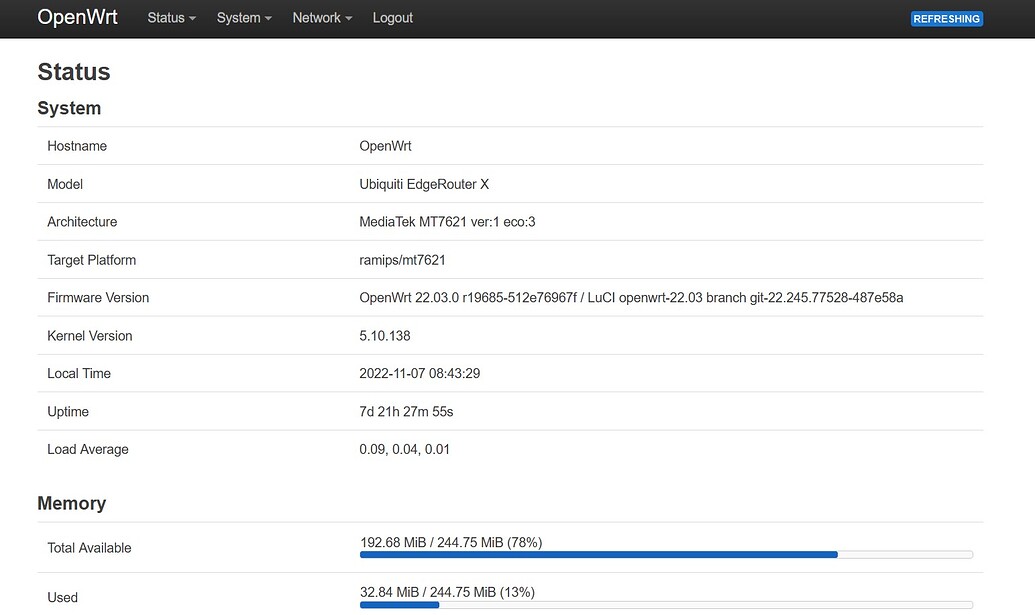1035x615 pixels.
Task: Click the Hostname value OpenWrt
Action: (385, 145)
